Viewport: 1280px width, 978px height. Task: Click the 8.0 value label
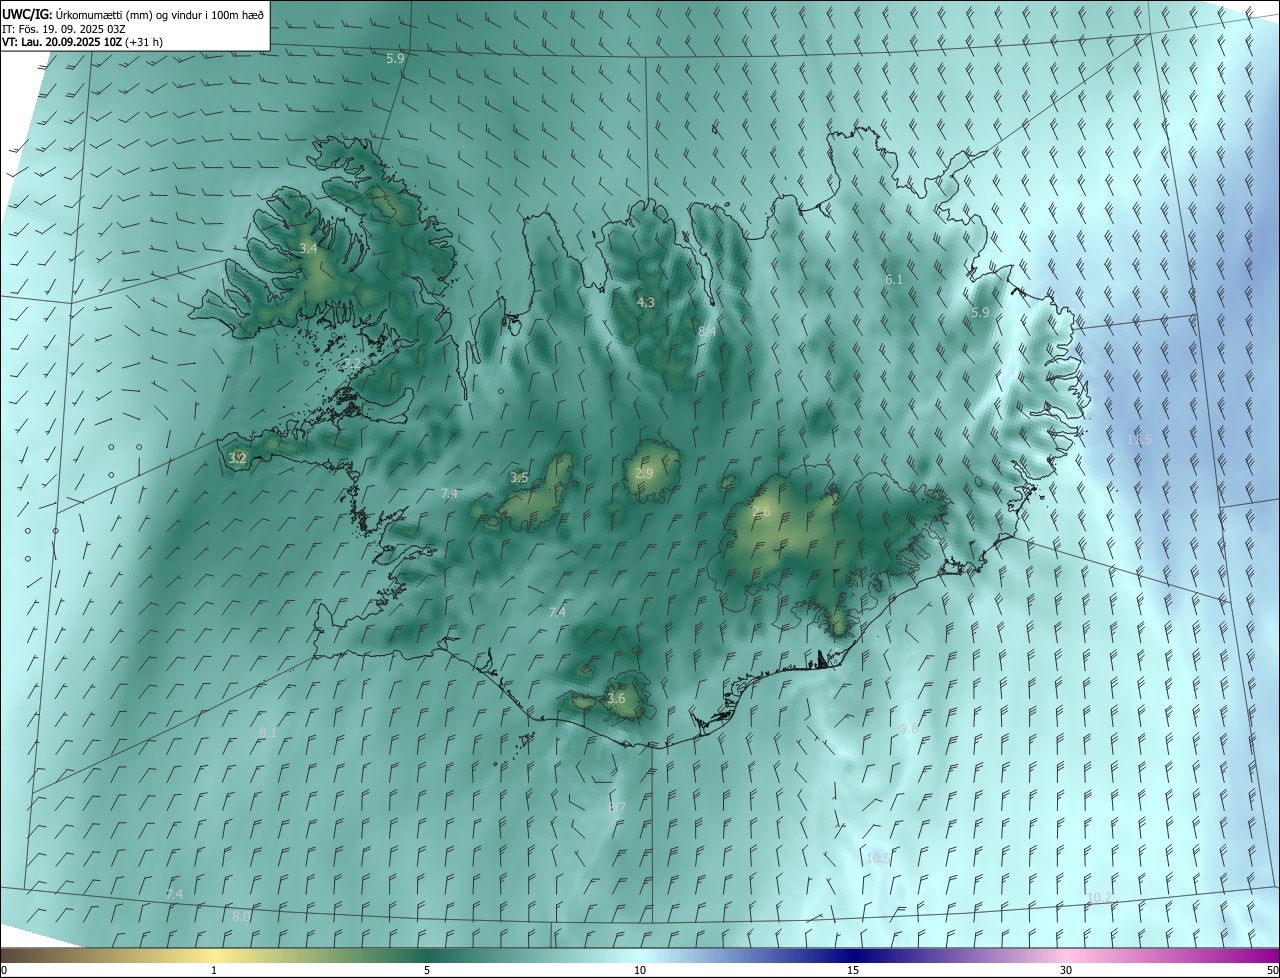tap(241, 916)
